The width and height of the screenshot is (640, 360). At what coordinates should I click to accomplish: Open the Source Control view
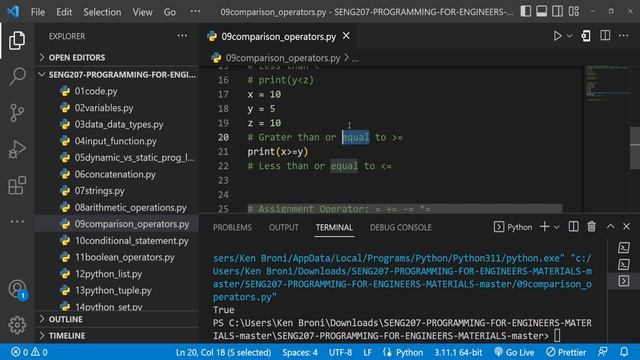pos(17,113)
